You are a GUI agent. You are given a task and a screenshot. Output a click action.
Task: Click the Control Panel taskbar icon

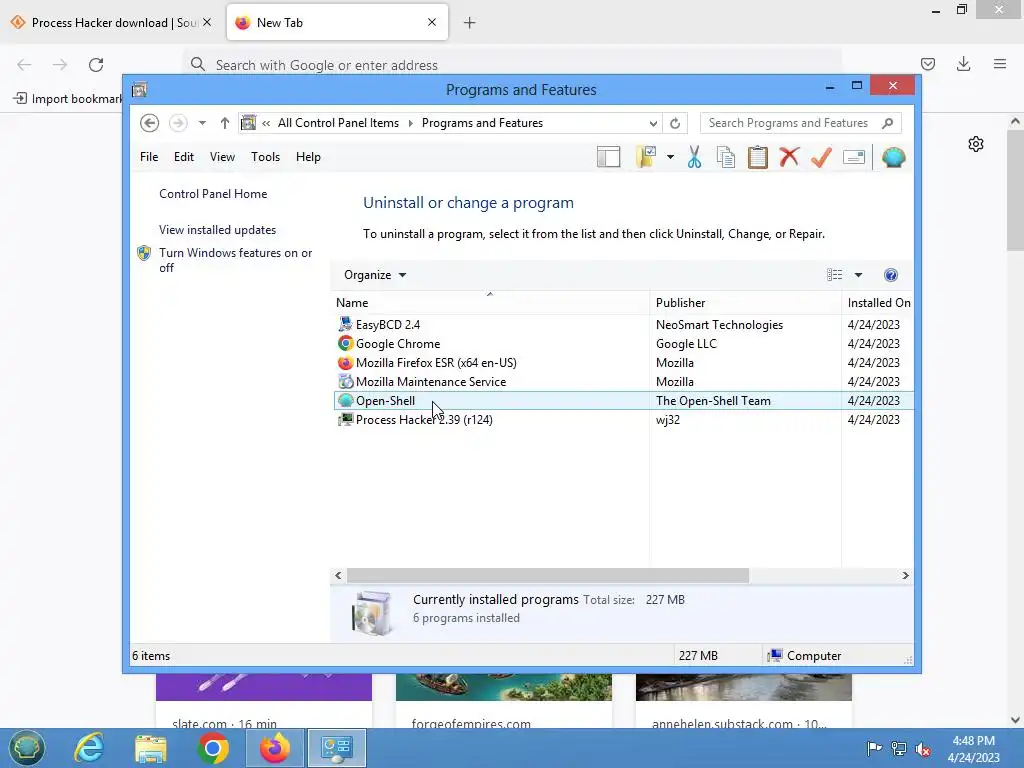tap(337, 748)
